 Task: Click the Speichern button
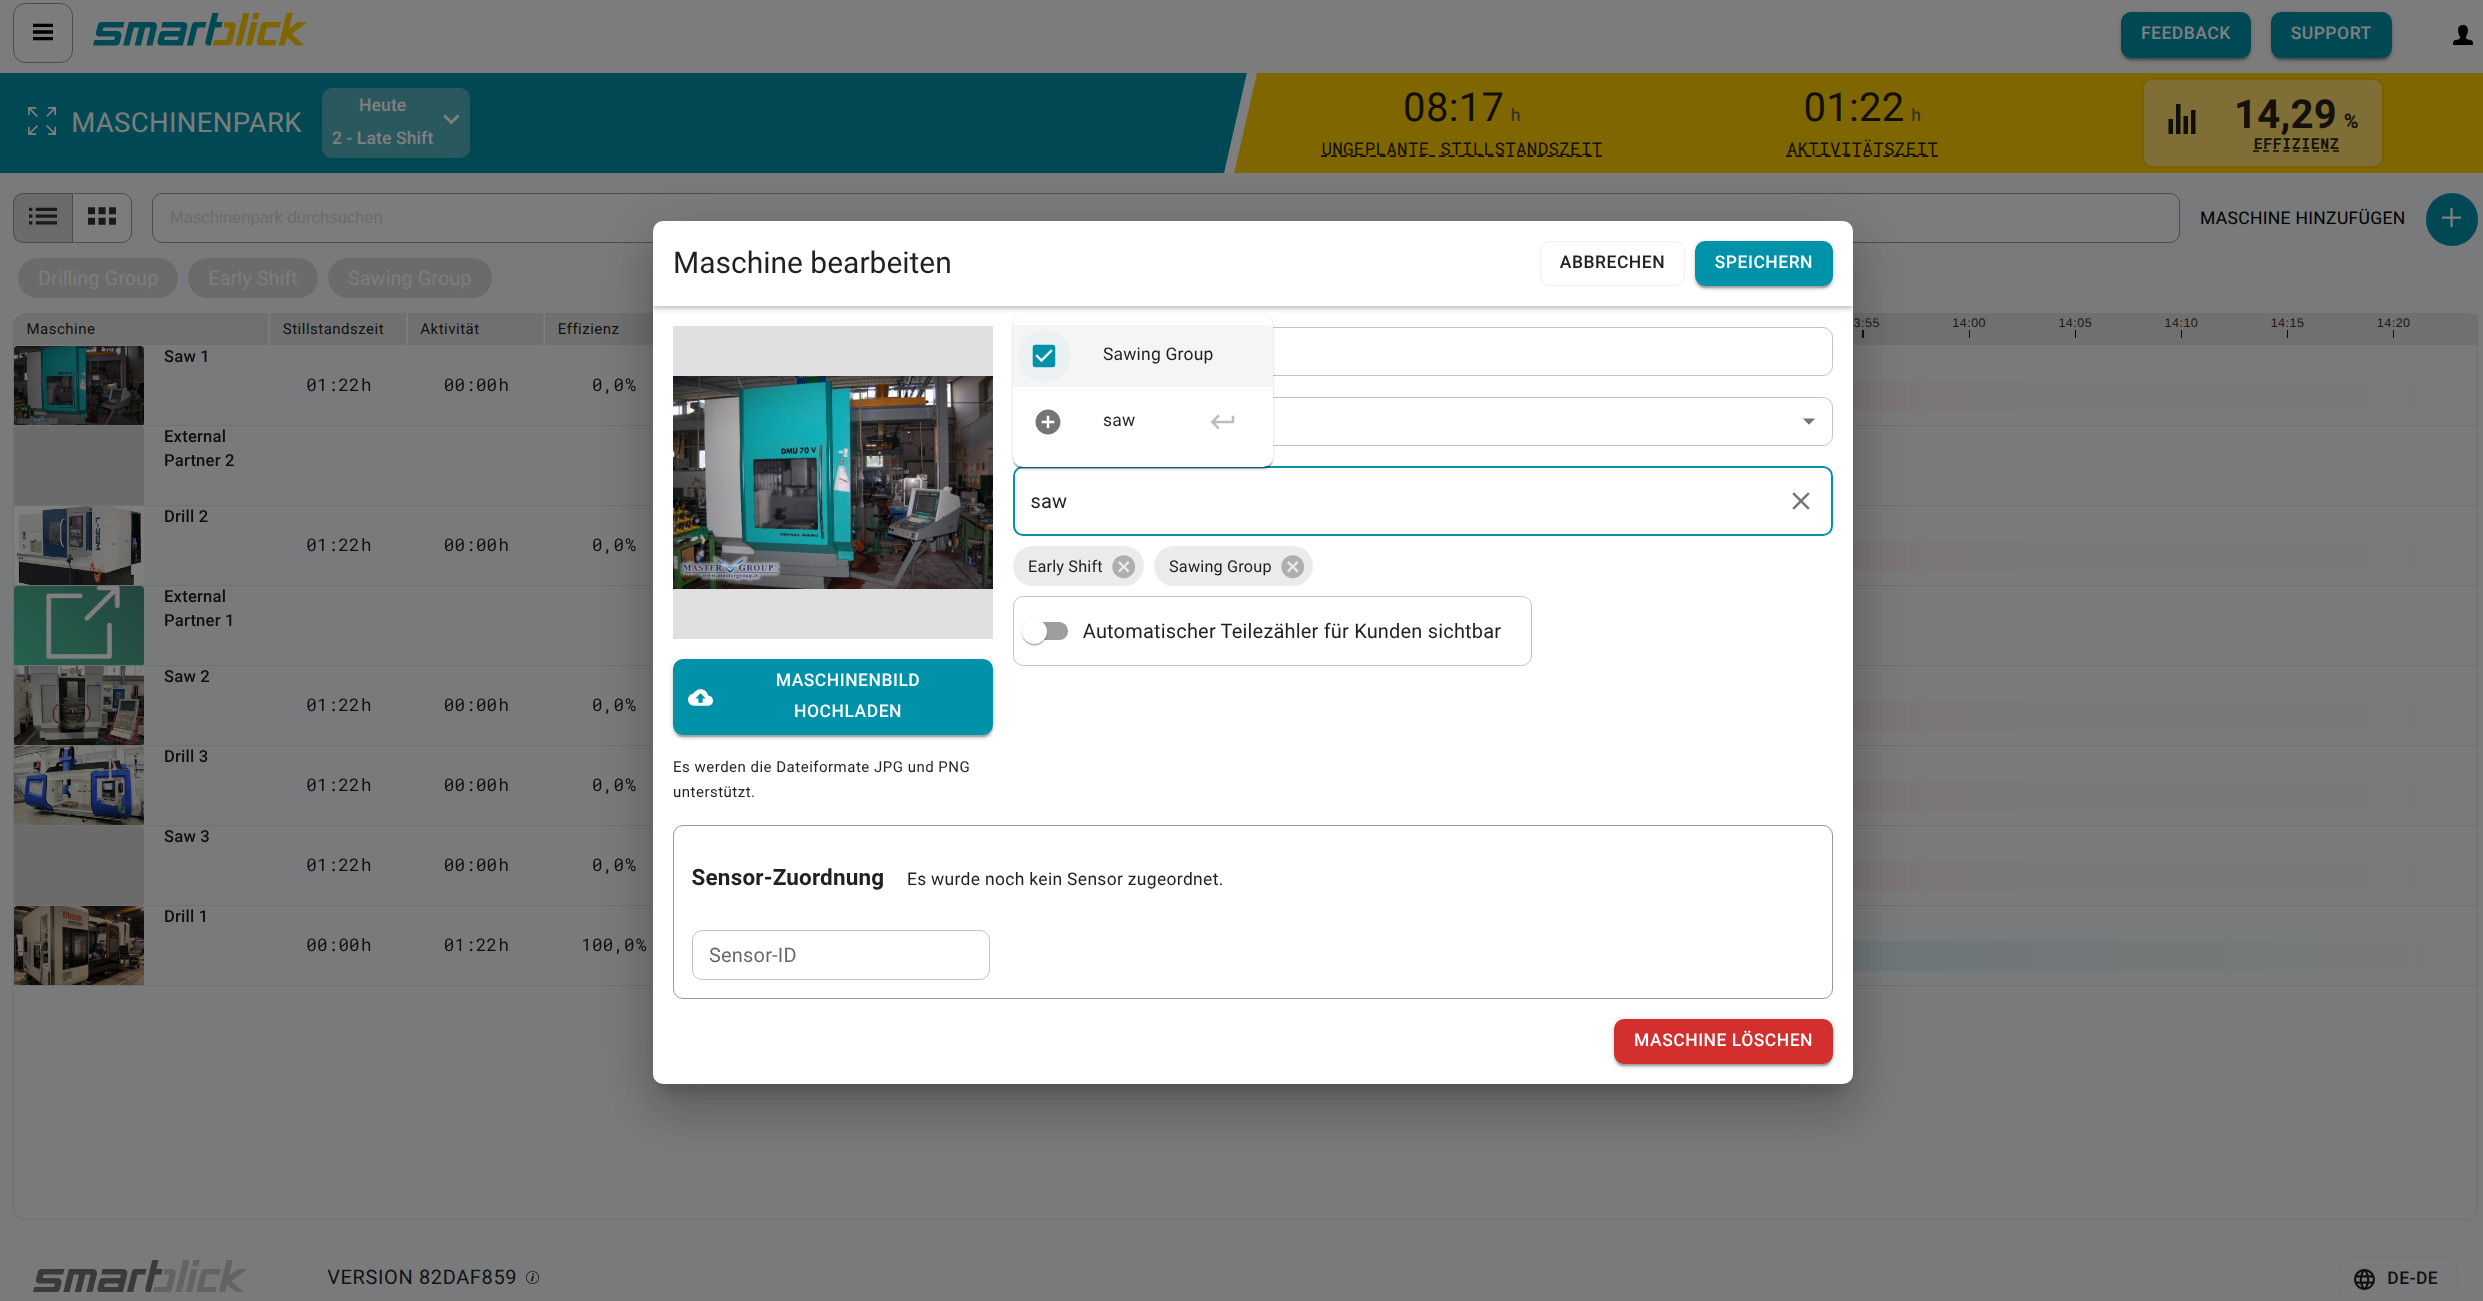pyautogui.click(x=1762, y=262)
